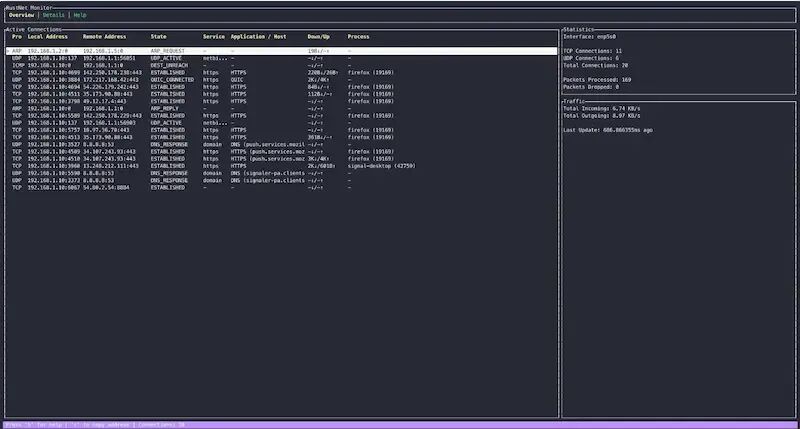Screen dimensions: 800x429
Task: Click the Packets Processed: 169 line
Action: (597, 80)
